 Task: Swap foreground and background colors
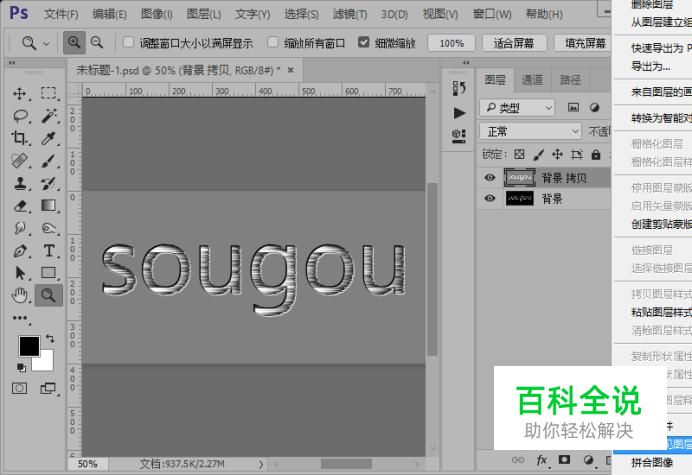(50, 339)
